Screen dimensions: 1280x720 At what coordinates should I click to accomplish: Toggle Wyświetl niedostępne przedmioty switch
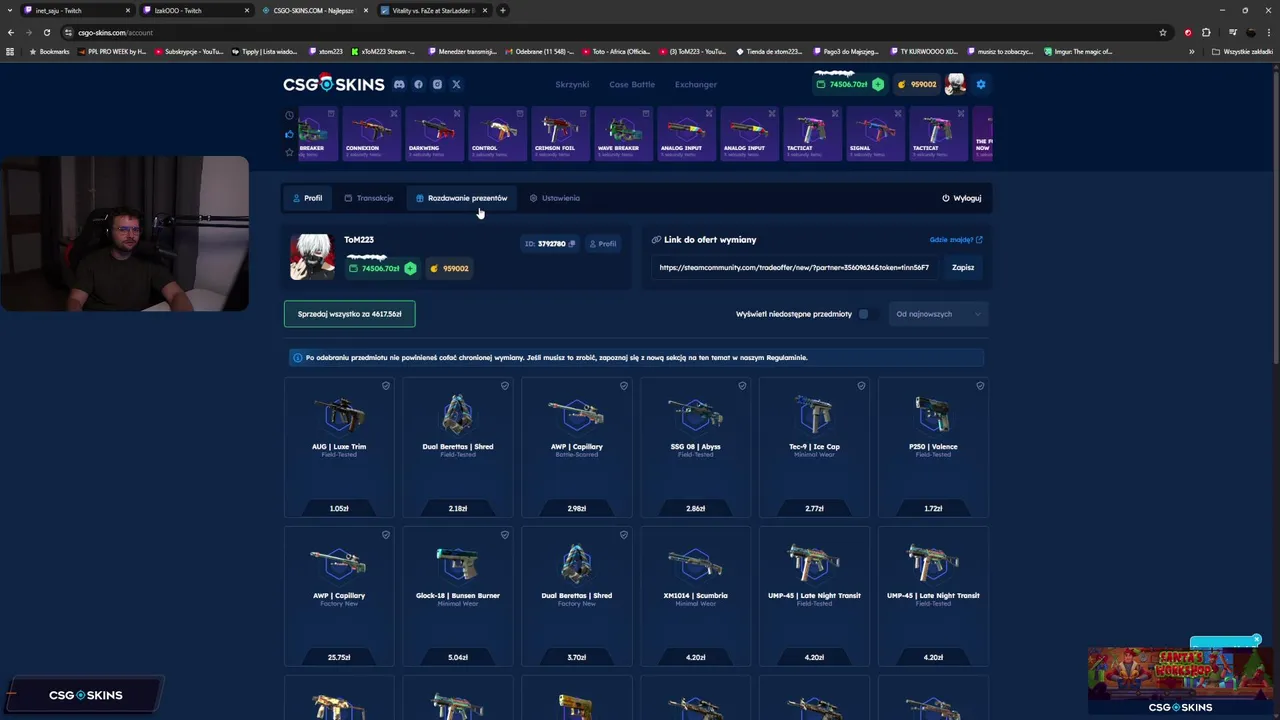(867, 314)
